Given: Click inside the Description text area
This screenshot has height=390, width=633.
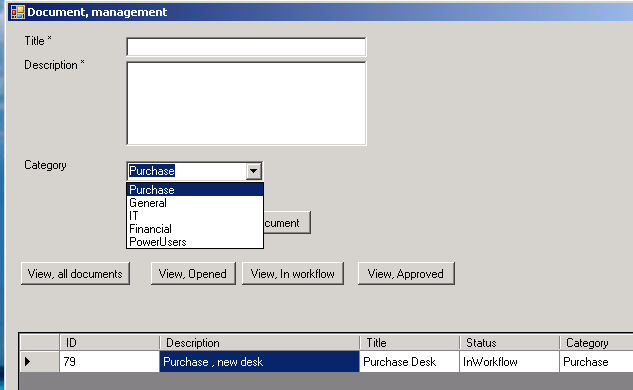Looking at the screenshot, I should point(246,103).
